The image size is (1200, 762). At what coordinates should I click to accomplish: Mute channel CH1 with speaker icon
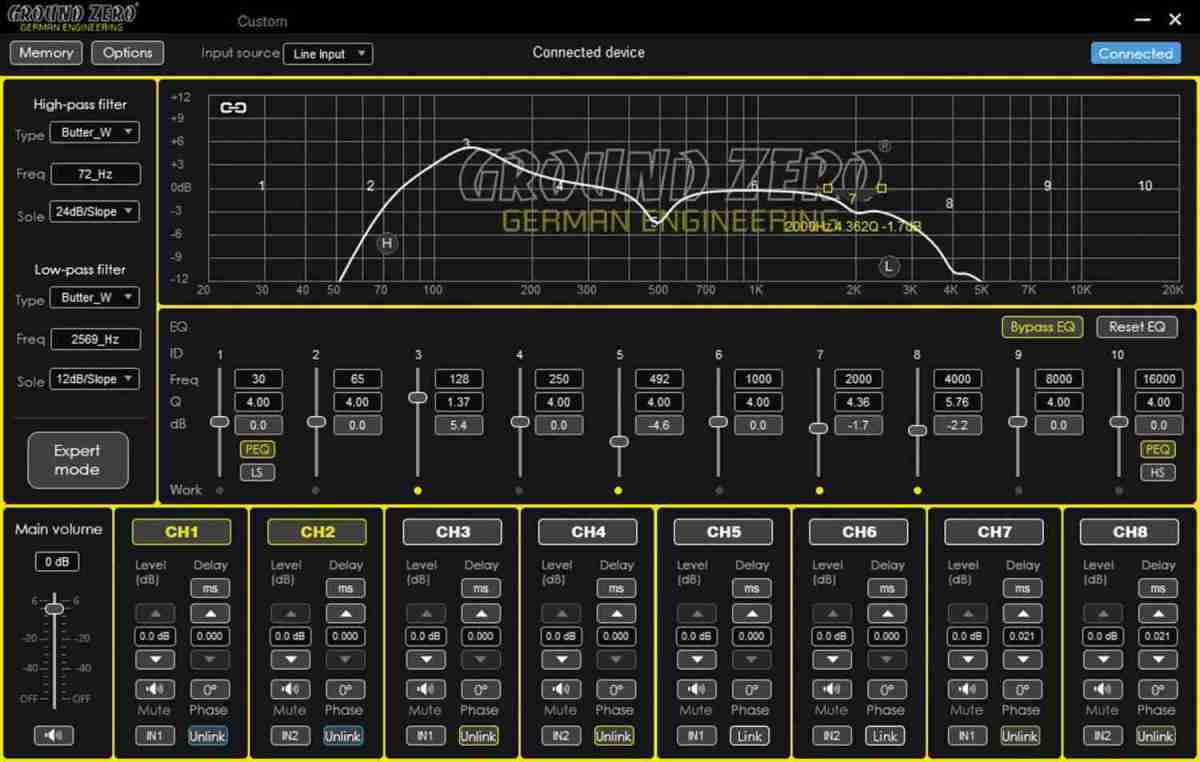(x=155, y=689)
